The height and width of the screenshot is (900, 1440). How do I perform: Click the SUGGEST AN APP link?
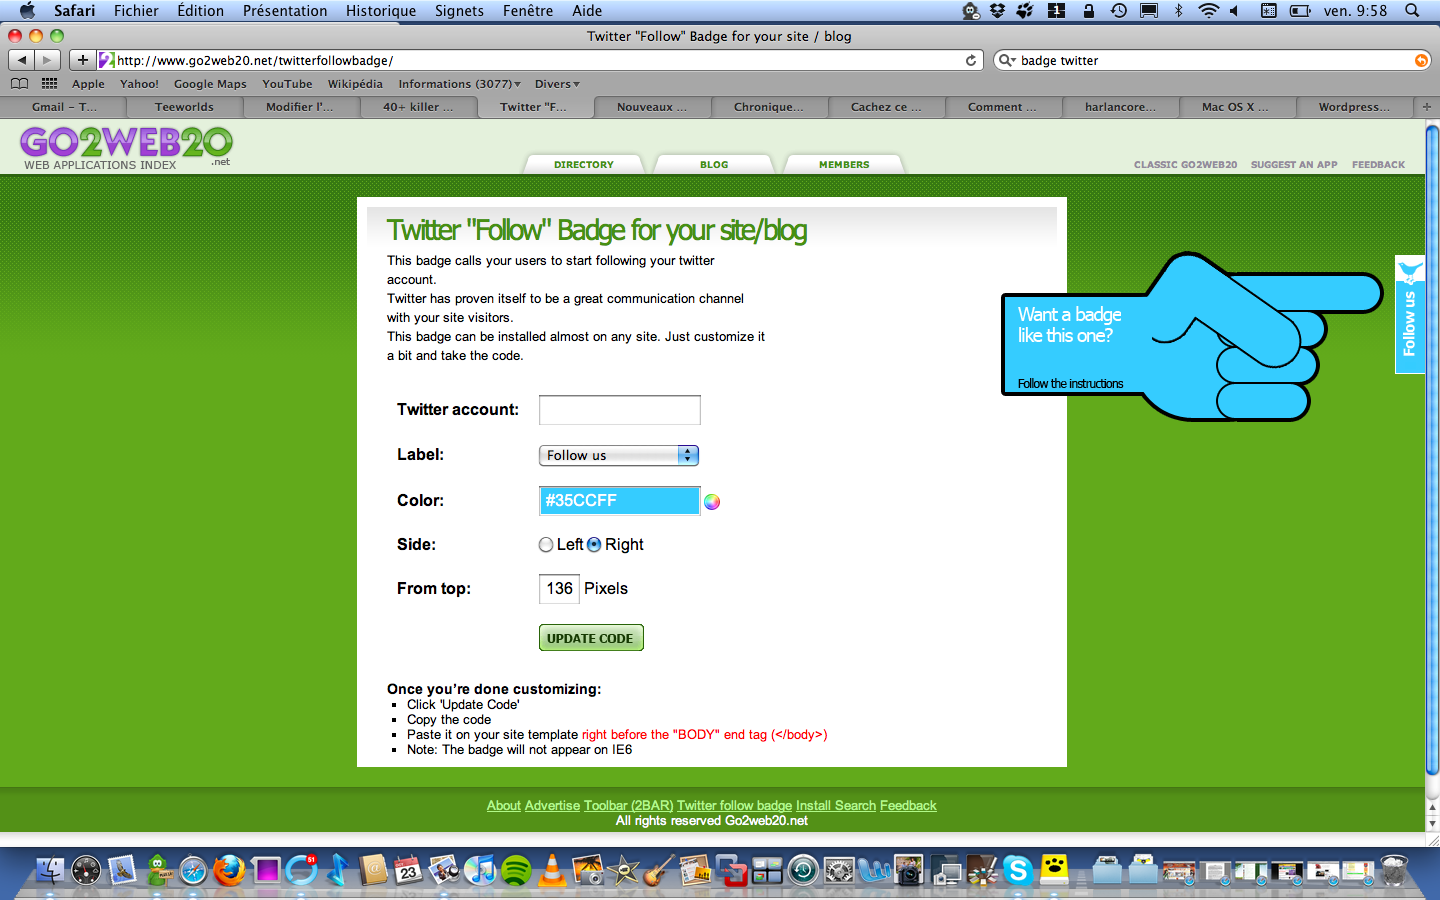tap(1294, 164)
